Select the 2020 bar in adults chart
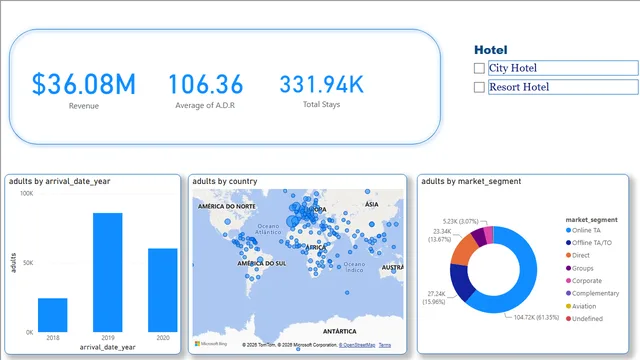Image resolution: width=640 pixels, height=360 pixels. [x=162, y=290]
